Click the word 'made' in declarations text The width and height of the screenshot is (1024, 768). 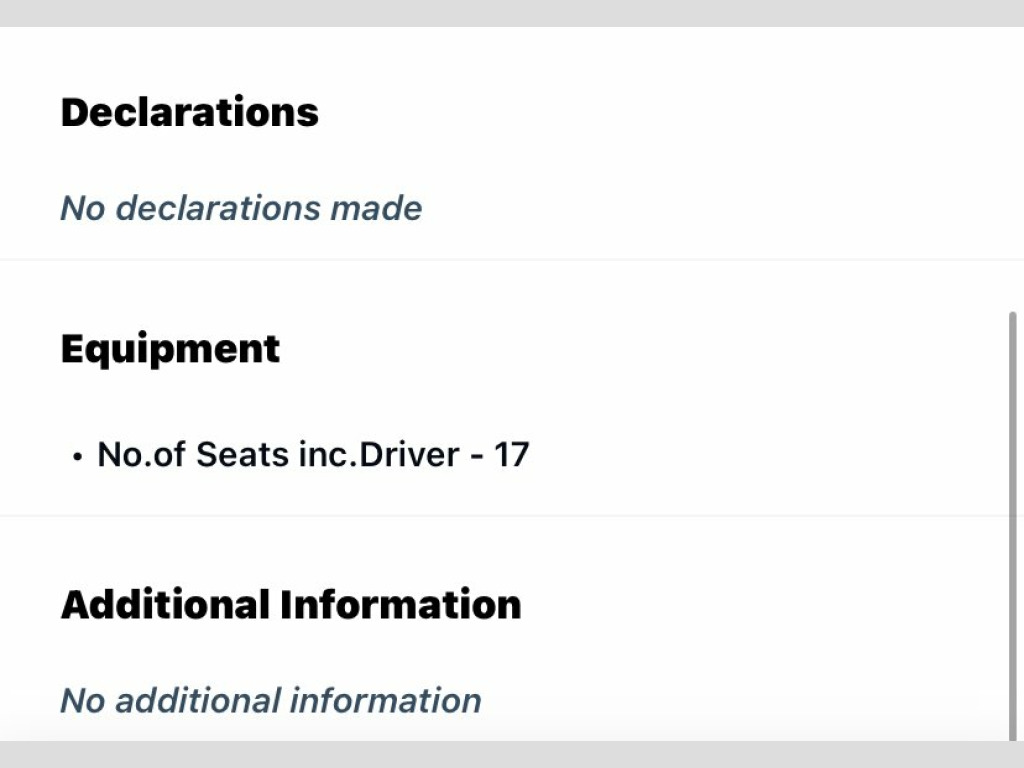pyautogui.click(x=376, y=208)
